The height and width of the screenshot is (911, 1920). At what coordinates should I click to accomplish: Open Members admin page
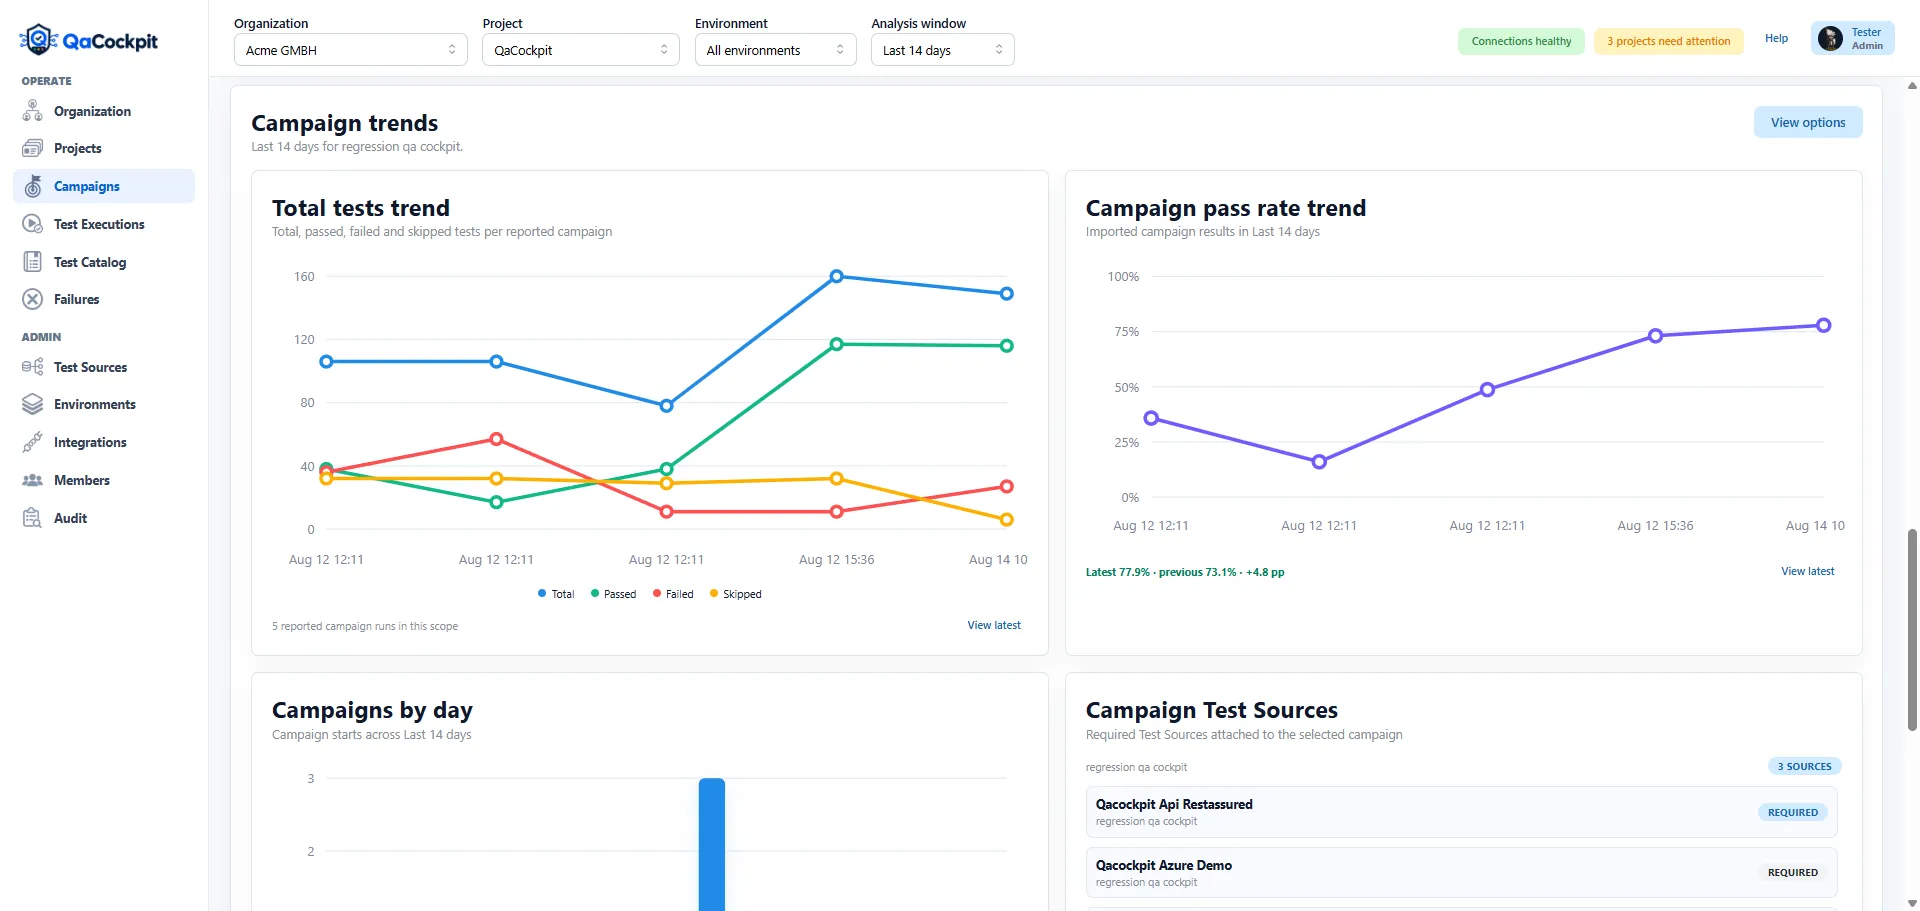point(104,480)
